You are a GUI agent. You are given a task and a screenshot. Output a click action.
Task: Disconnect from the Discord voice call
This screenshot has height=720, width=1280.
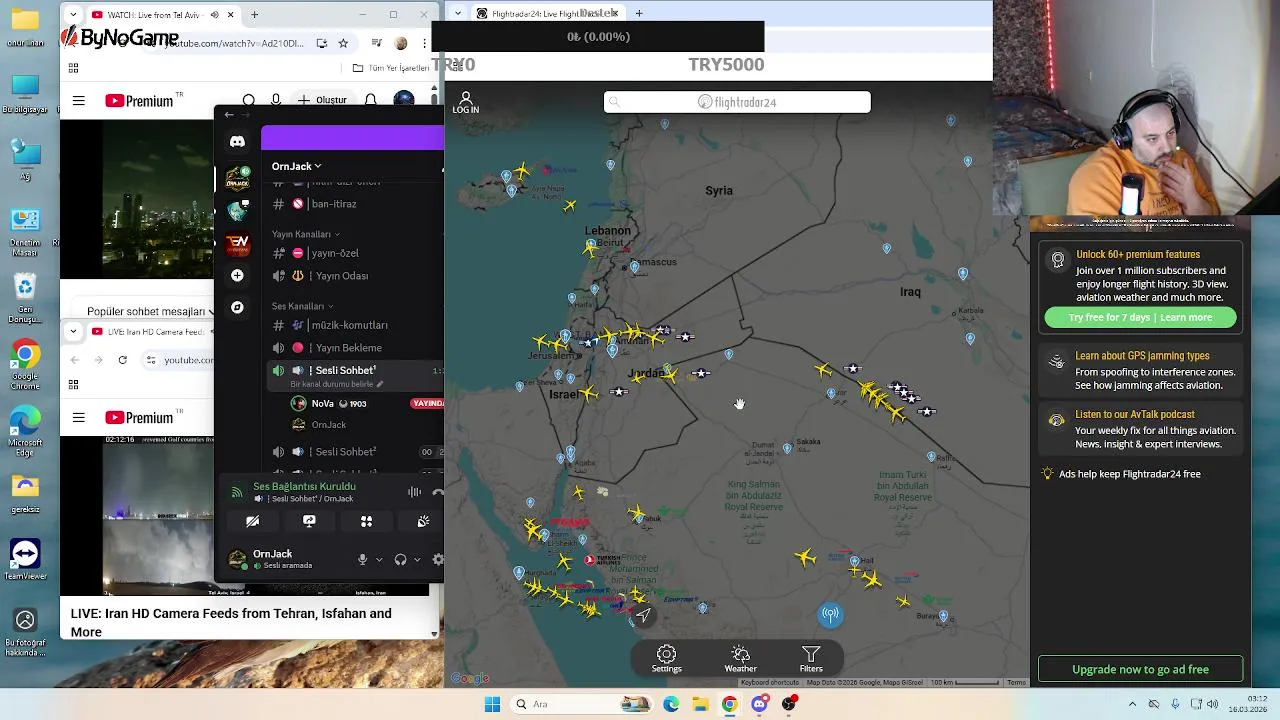pos(438,492)
